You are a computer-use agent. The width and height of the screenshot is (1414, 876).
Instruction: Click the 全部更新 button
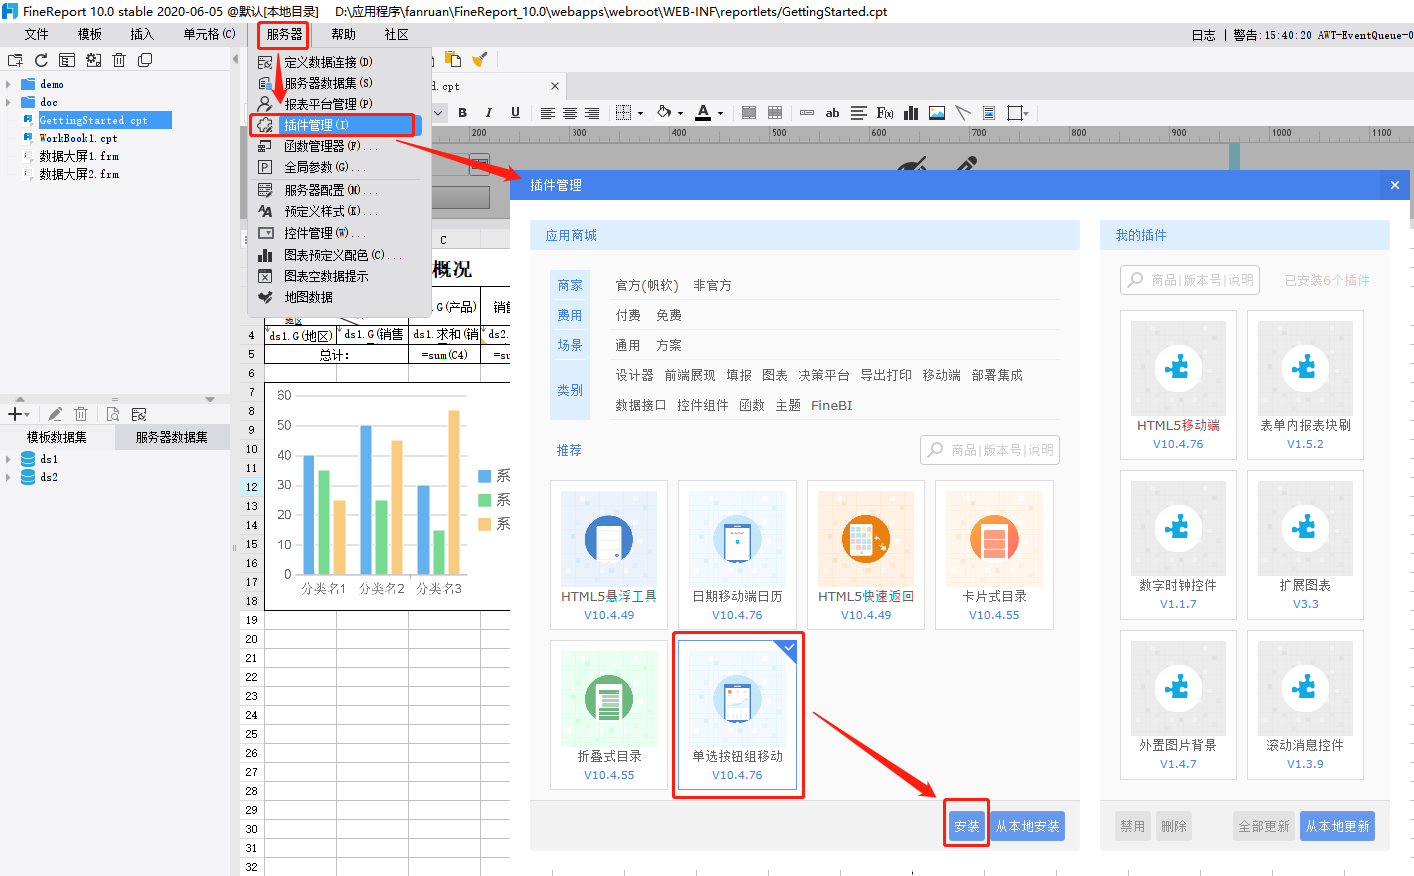click(x=1264, y=826)
